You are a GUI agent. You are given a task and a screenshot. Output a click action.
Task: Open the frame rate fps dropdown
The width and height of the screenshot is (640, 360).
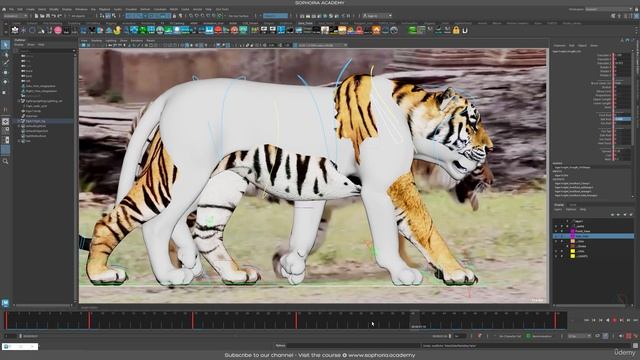click(x=579, y=336)
